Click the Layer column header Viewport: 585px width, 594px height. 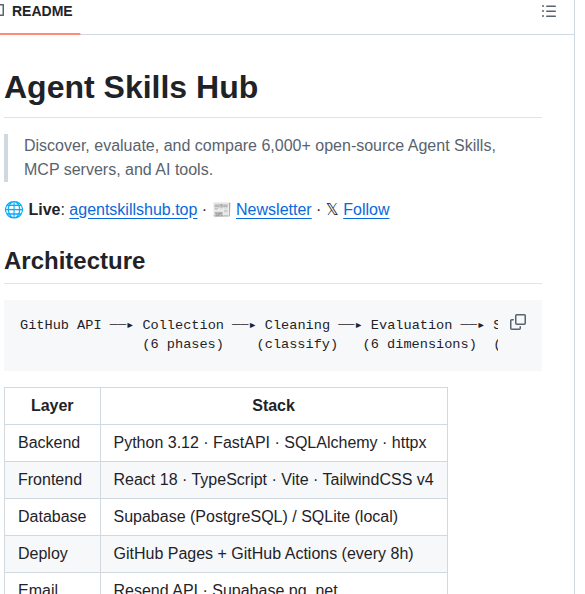[52, 406]
